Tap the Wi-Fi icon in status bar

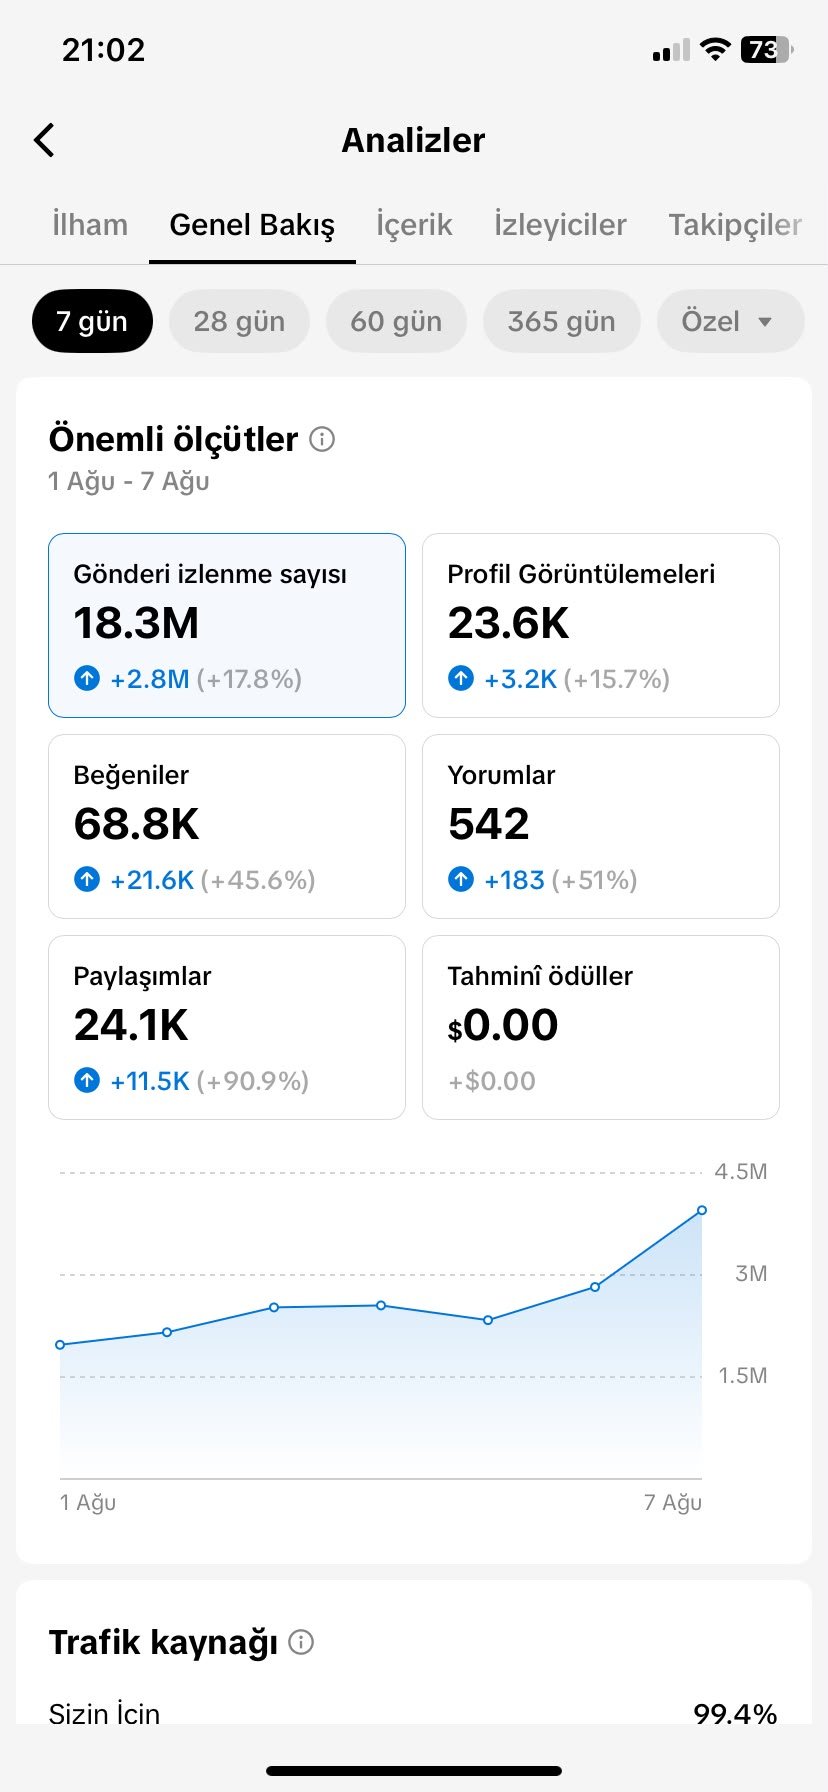coord(715,49)
